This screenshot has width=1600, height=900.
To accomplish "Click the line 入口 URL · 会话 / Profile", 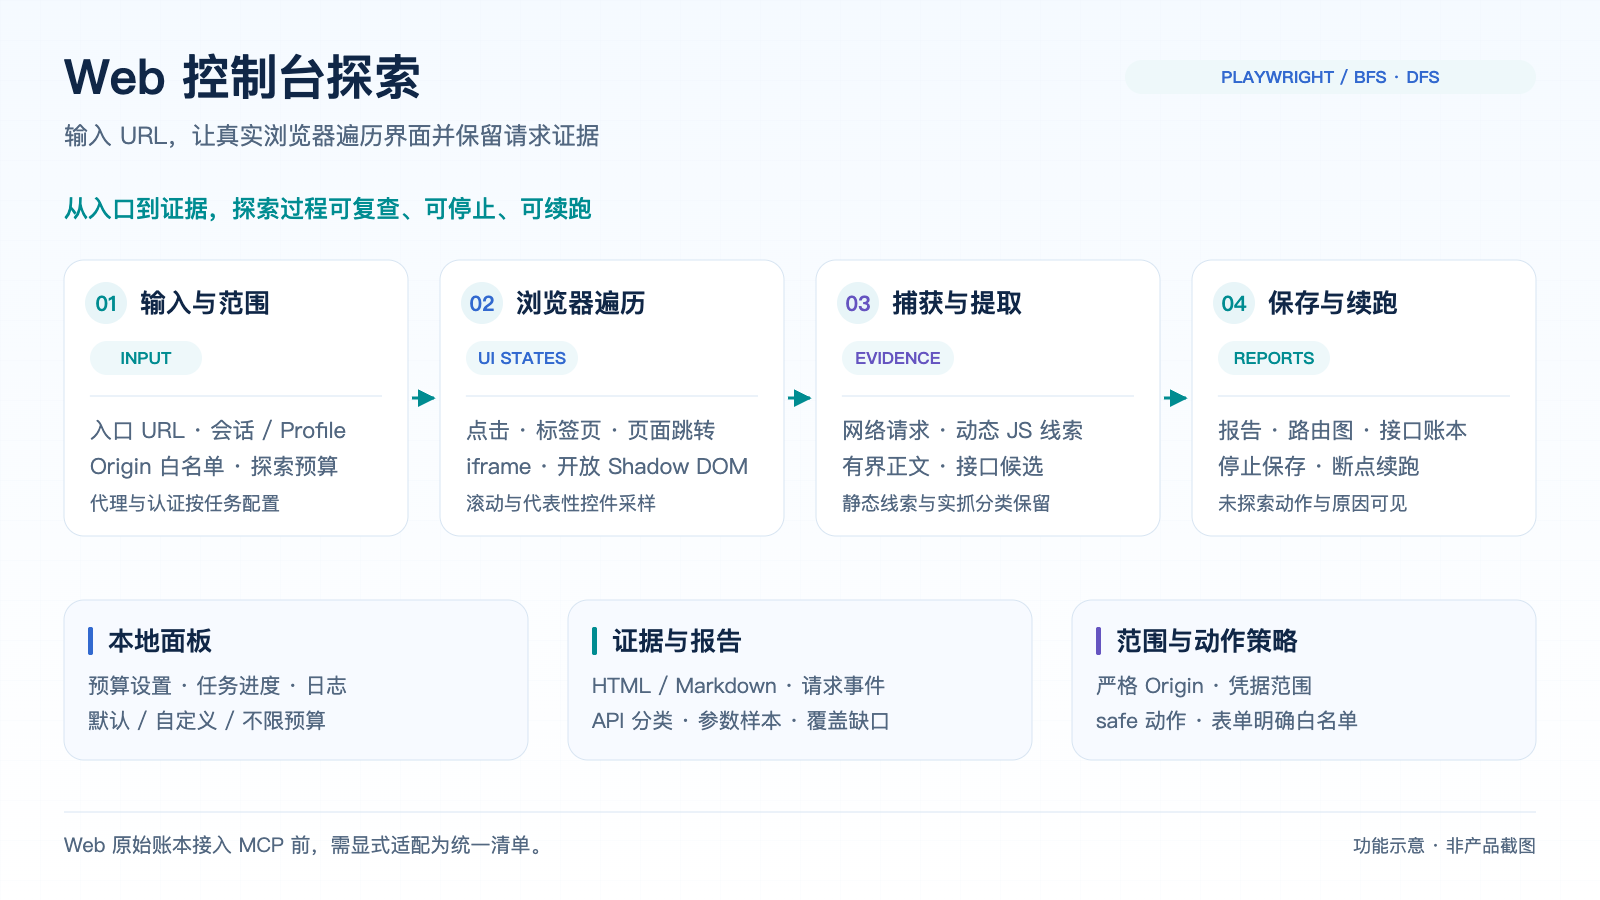I will (218, 430).
